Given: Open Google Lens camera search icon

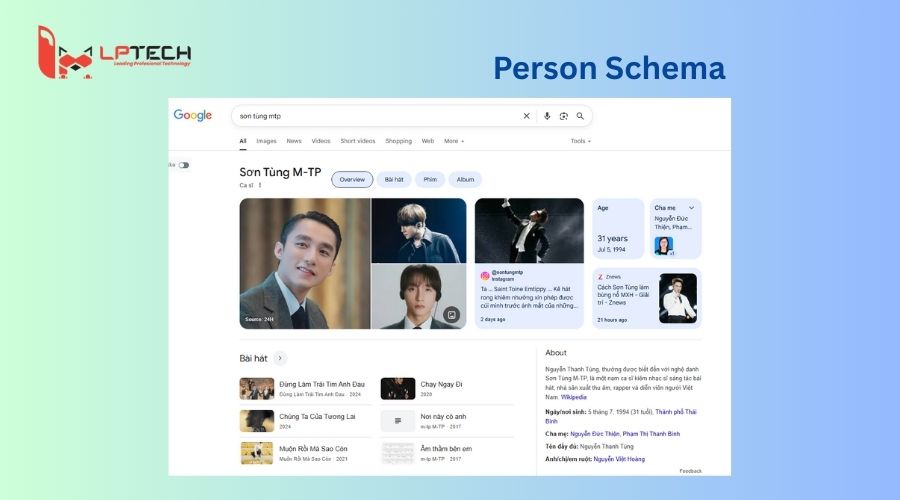Looking at the screenshot, I should [564, 116].
